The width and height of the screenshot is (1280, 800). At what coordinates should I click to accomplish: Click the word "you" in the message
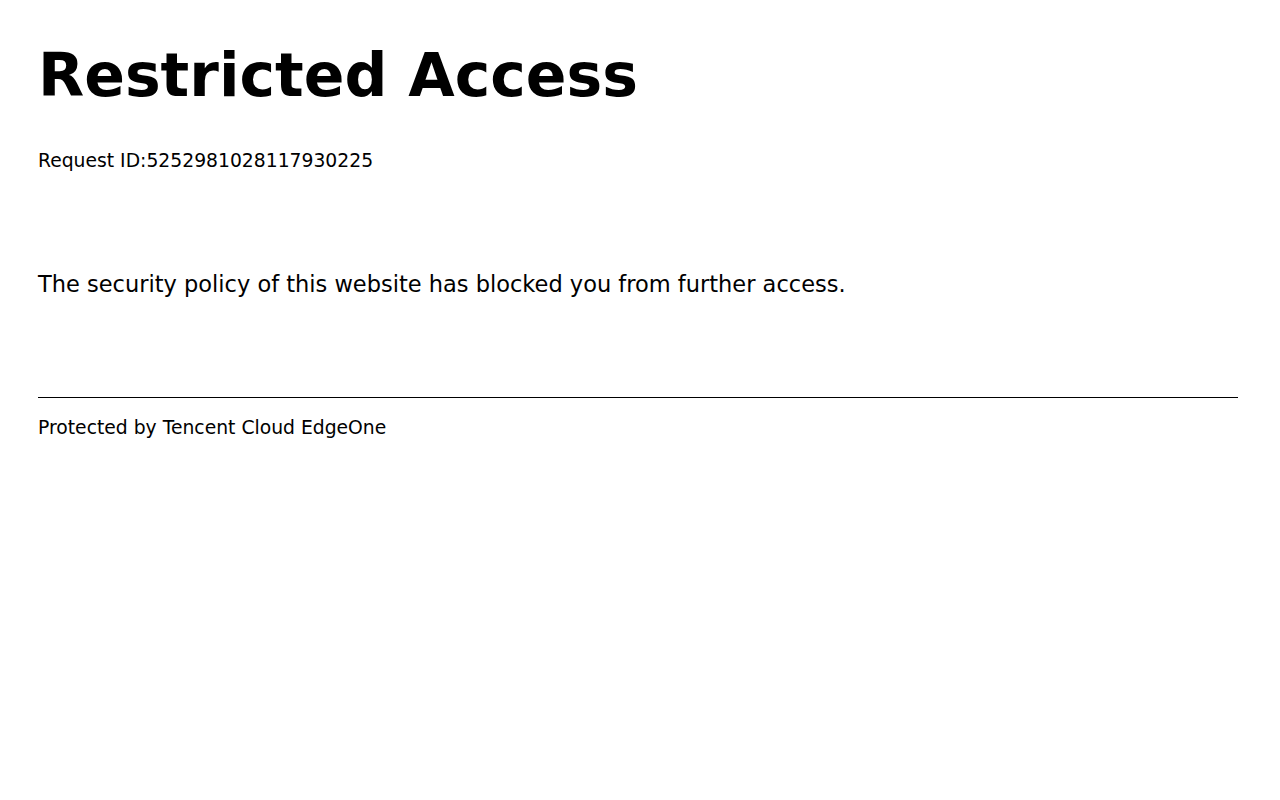point(590,285)
